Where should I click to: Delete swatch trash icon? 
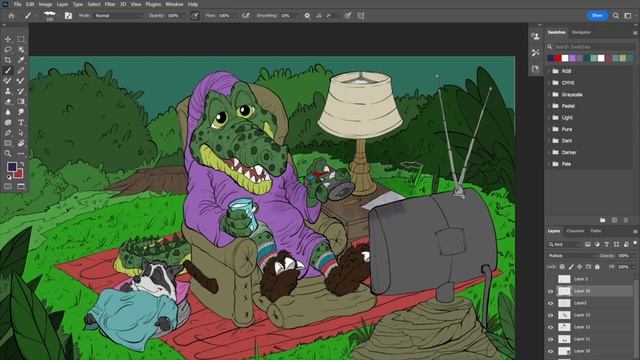(626, 220)
